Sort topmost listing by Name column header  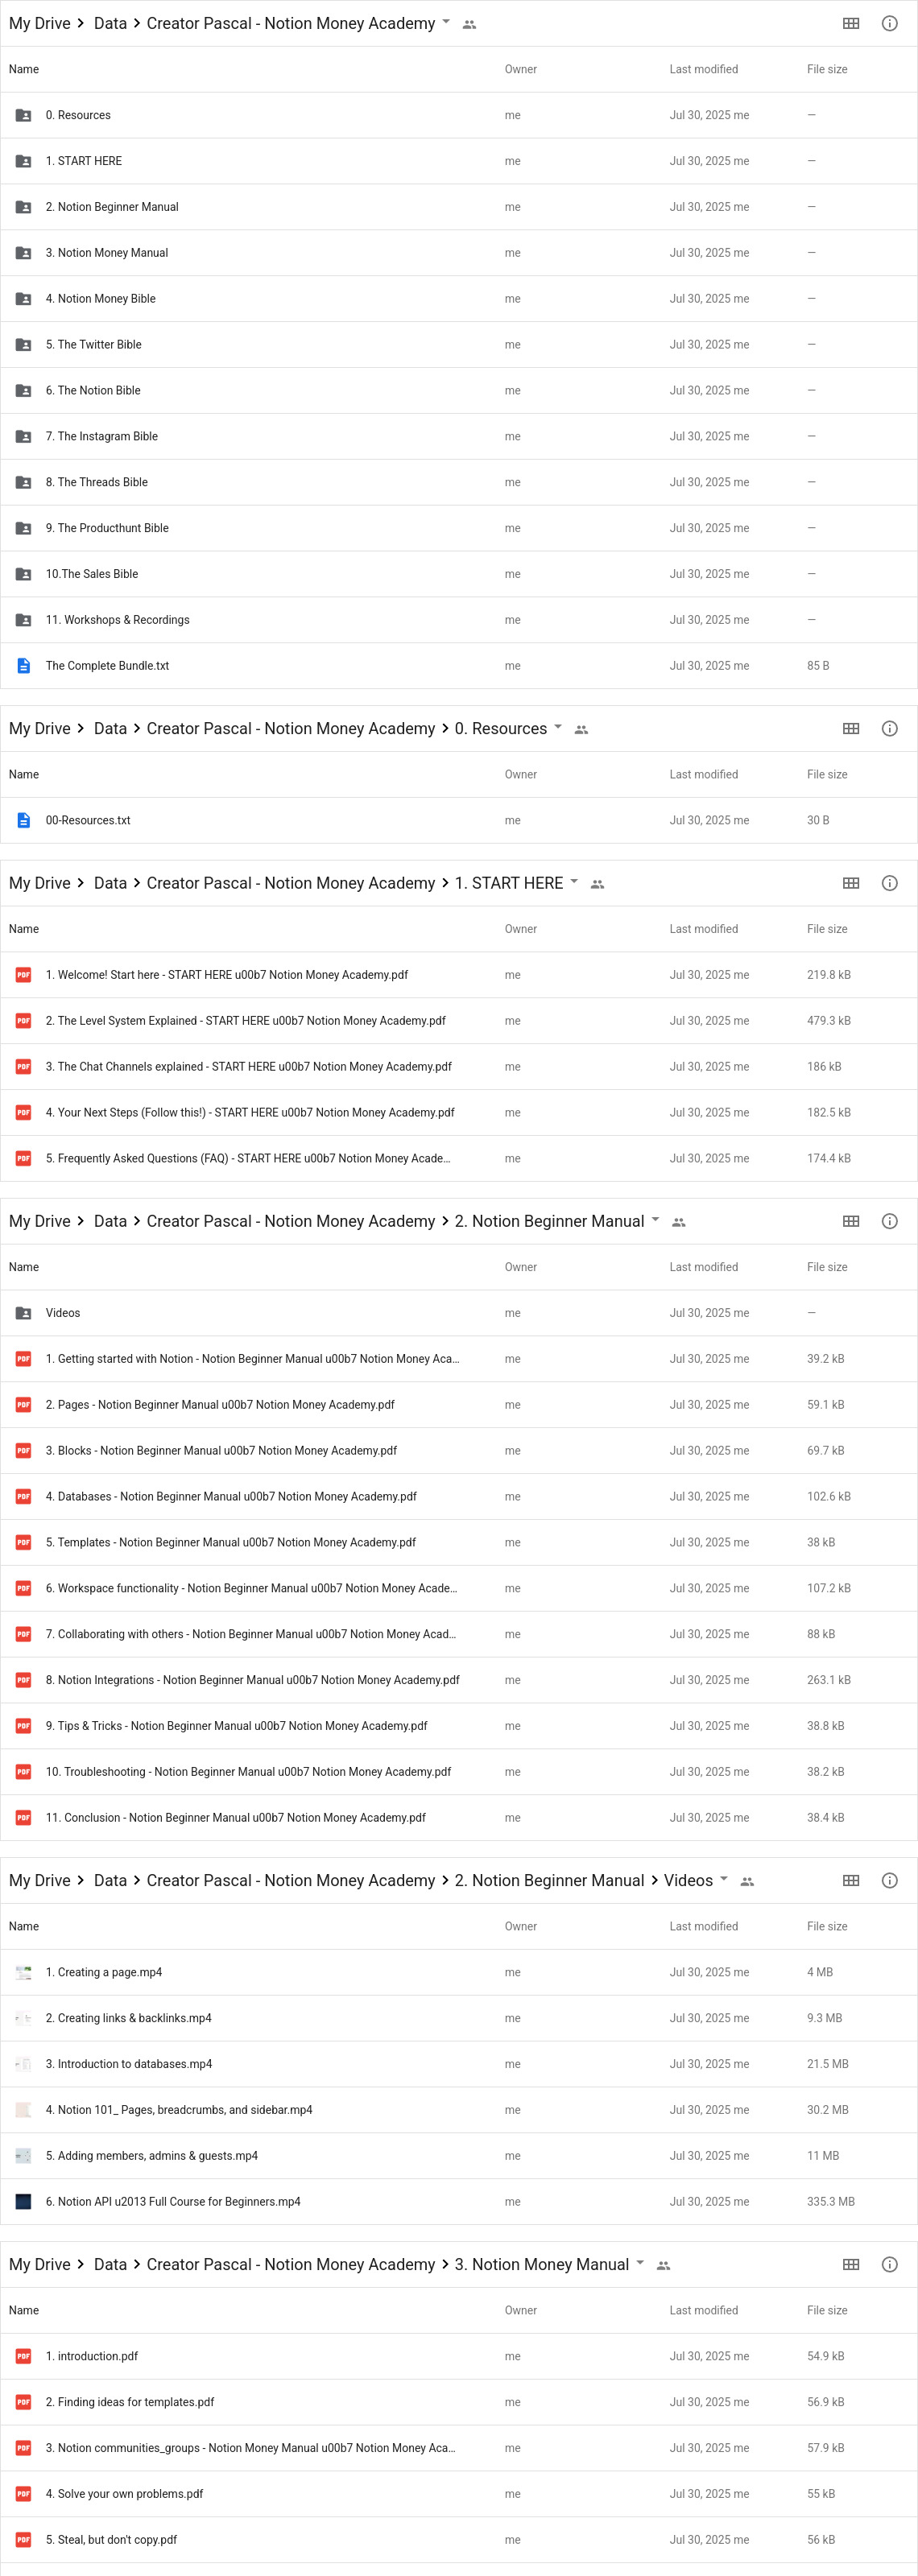24,70
